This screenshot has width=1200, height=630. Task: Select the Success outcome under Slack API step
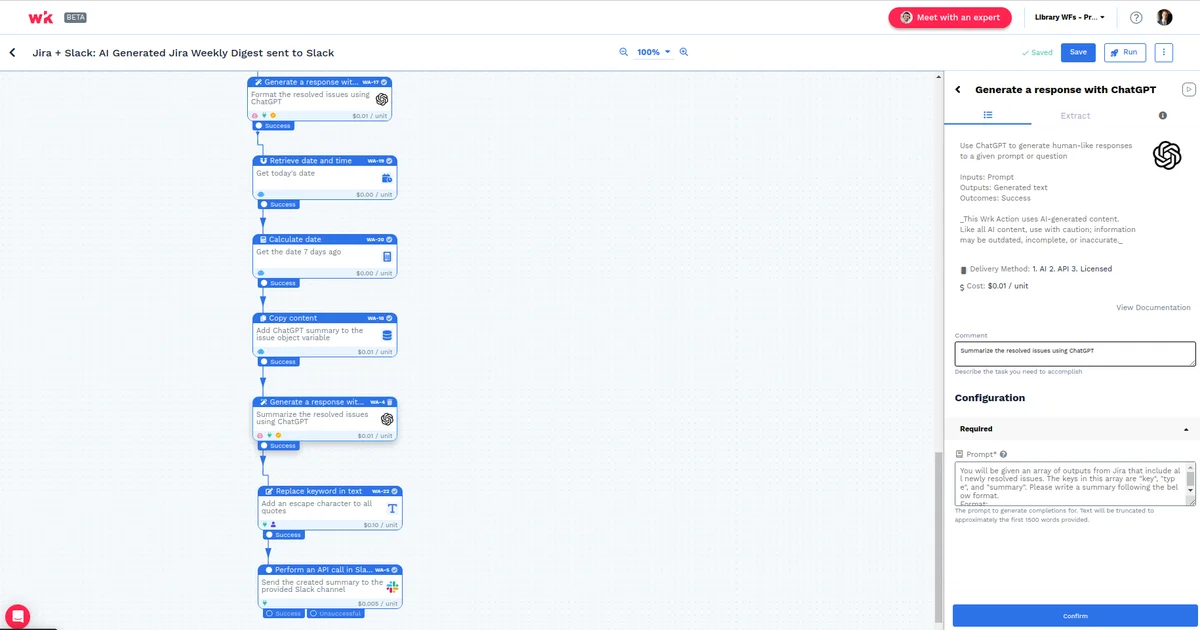tap(283, 613)
